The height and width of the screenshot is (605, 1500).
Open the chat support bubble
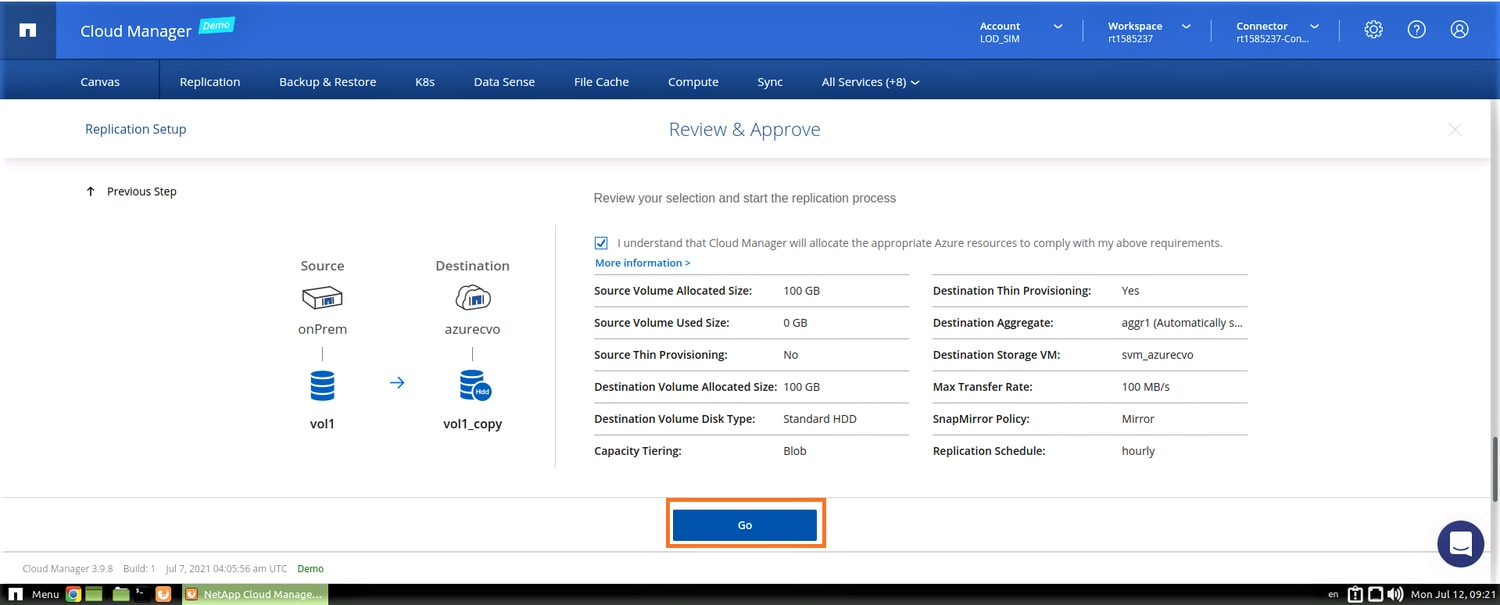click(1459, 544)
